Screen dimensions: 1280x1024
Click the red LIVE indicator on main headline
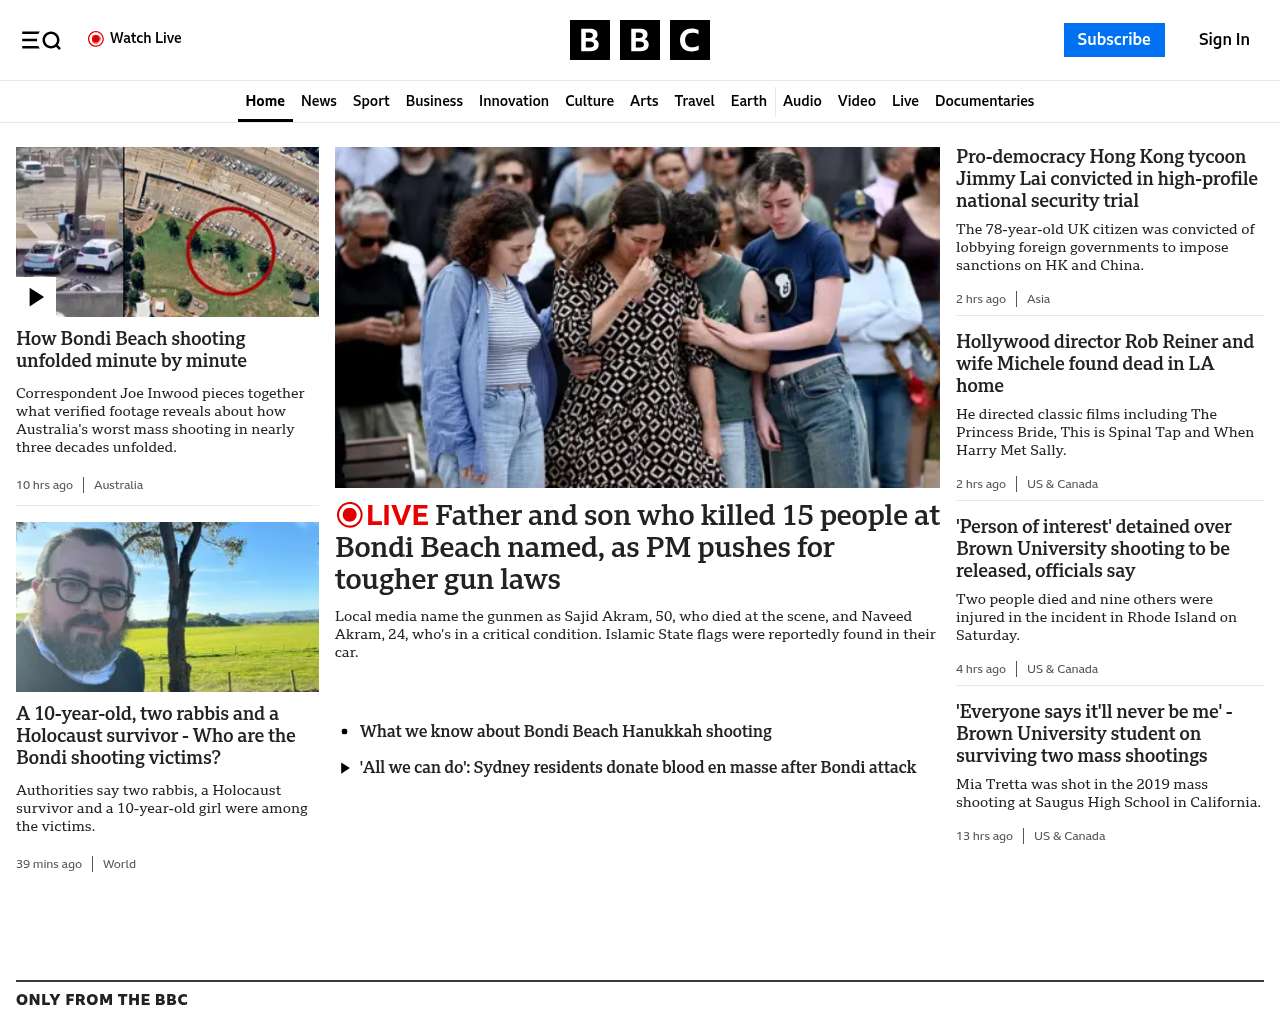pyautogui.click(x=383, y=515)
